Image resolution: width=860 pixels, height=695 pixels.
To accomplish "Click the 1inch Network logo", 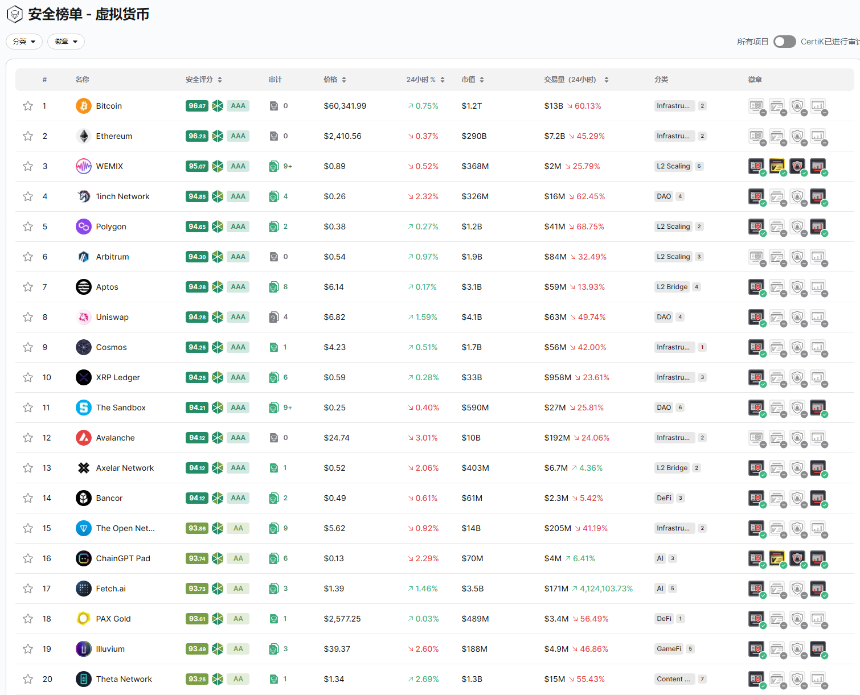I will point(83,196).
